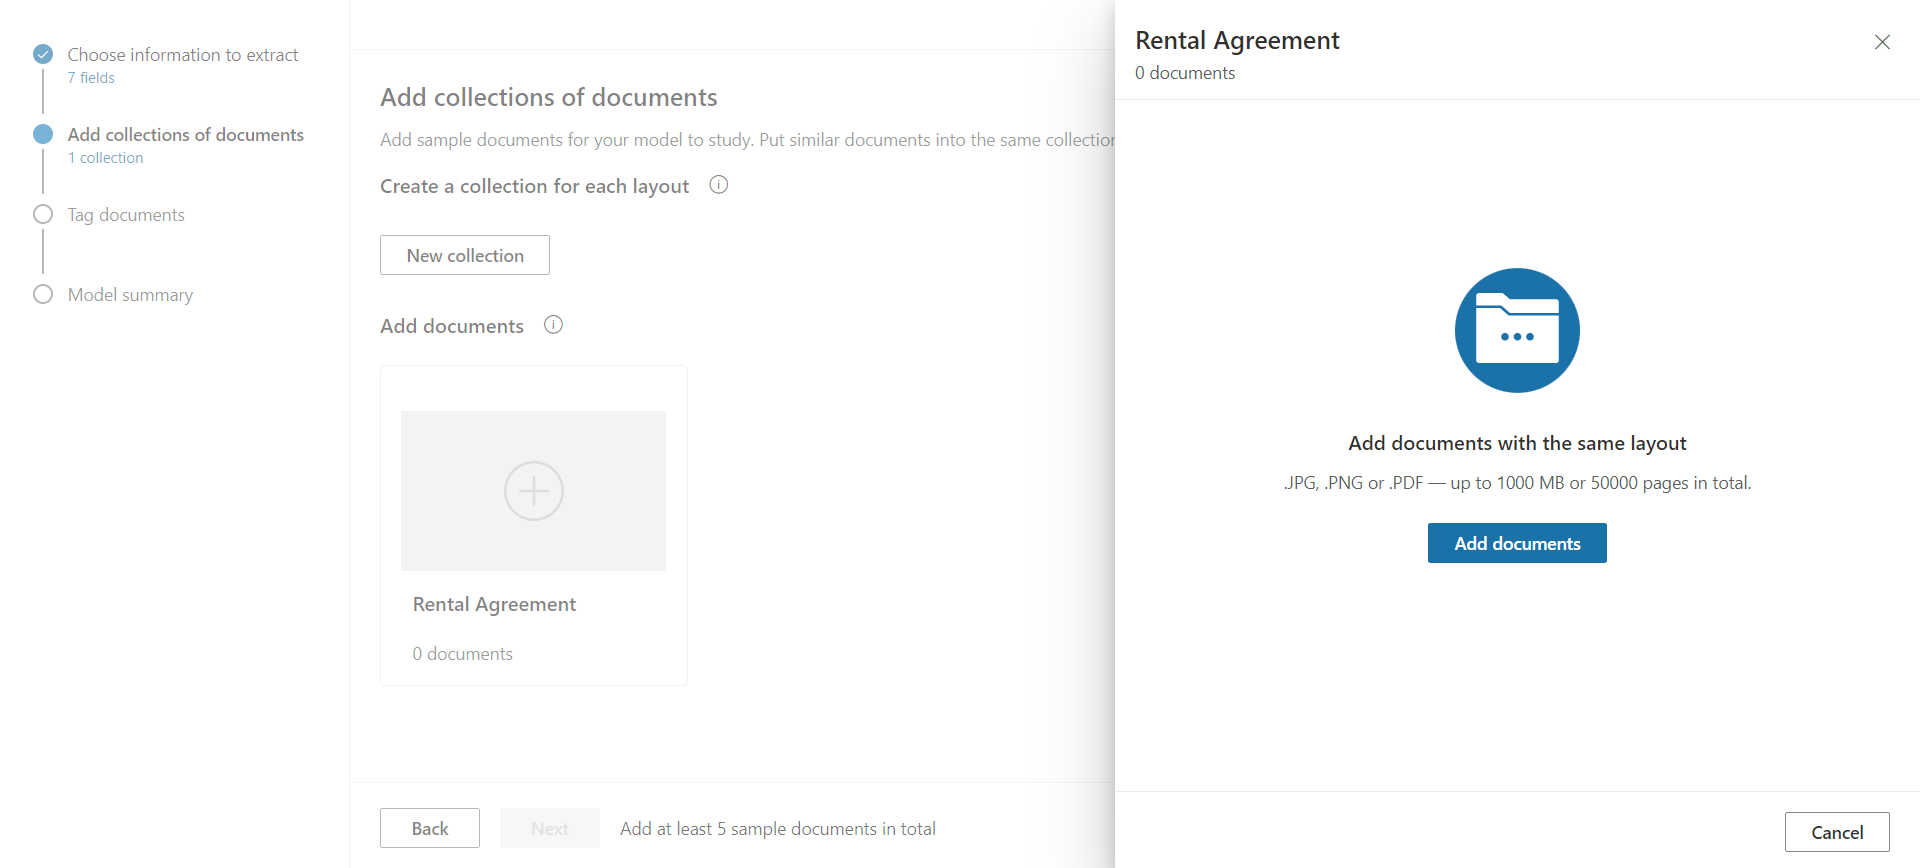Open the 7 fields link
The height and width of the screenshot is (868, 1920).
(x=91, y=78)
